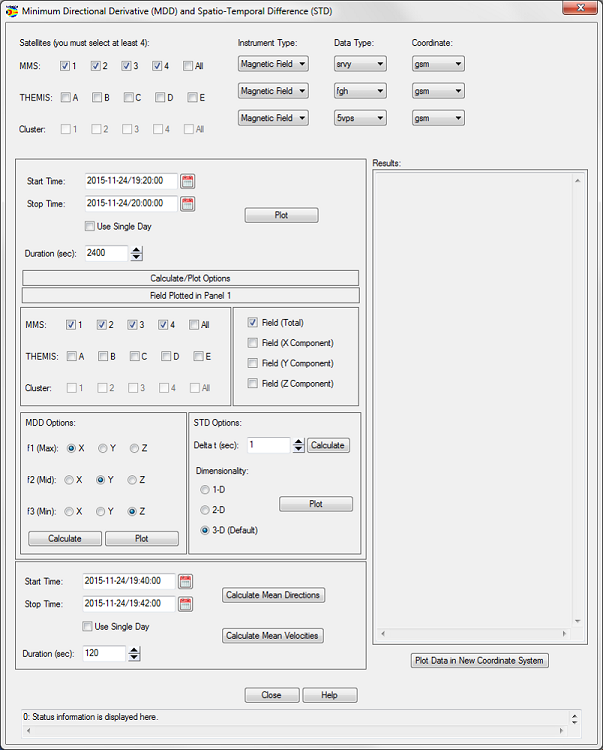Viewport: 603px width, 750px height.
Task: Increase the Delta t stepper value
Action: (x=298, y=441)
